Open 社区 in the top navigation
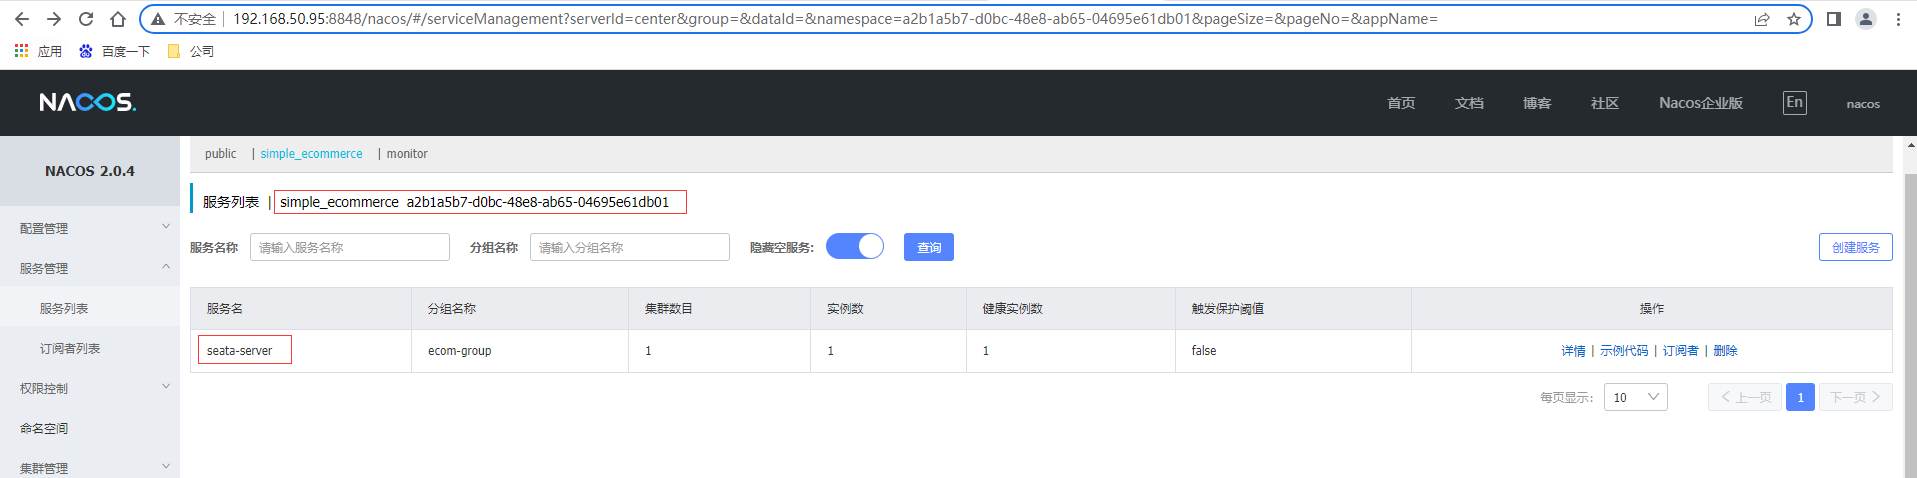 pyautogui.click(x=1605, y=103)
